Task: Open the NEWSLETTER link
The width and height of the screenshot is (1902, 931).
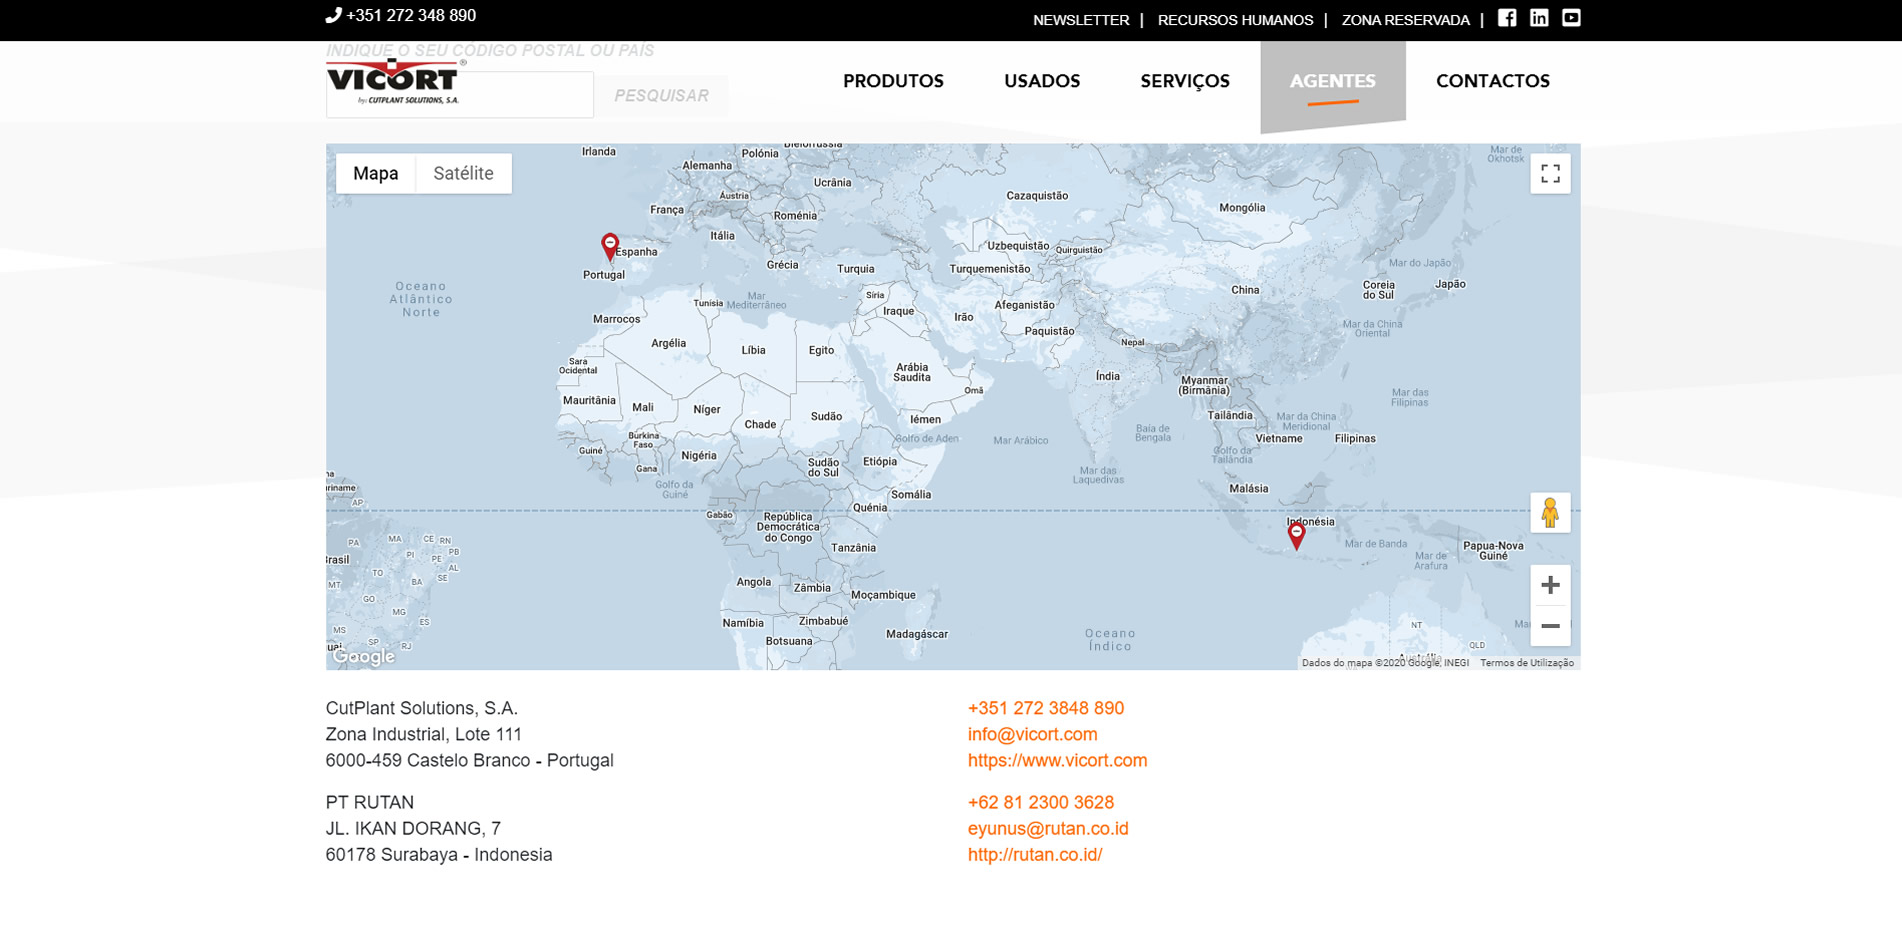Action: 1081,20
